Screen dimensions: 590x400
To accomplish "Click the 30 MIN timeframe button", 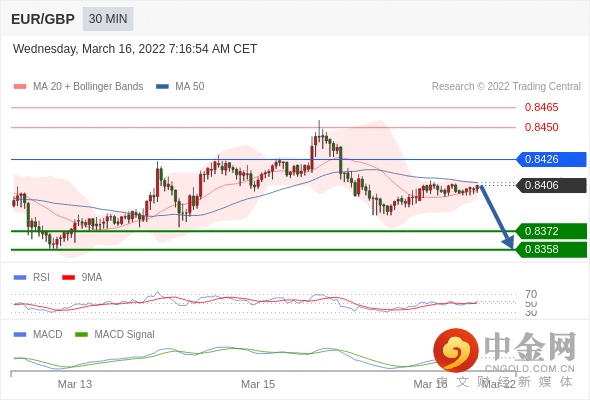I will tap(108, 19).
